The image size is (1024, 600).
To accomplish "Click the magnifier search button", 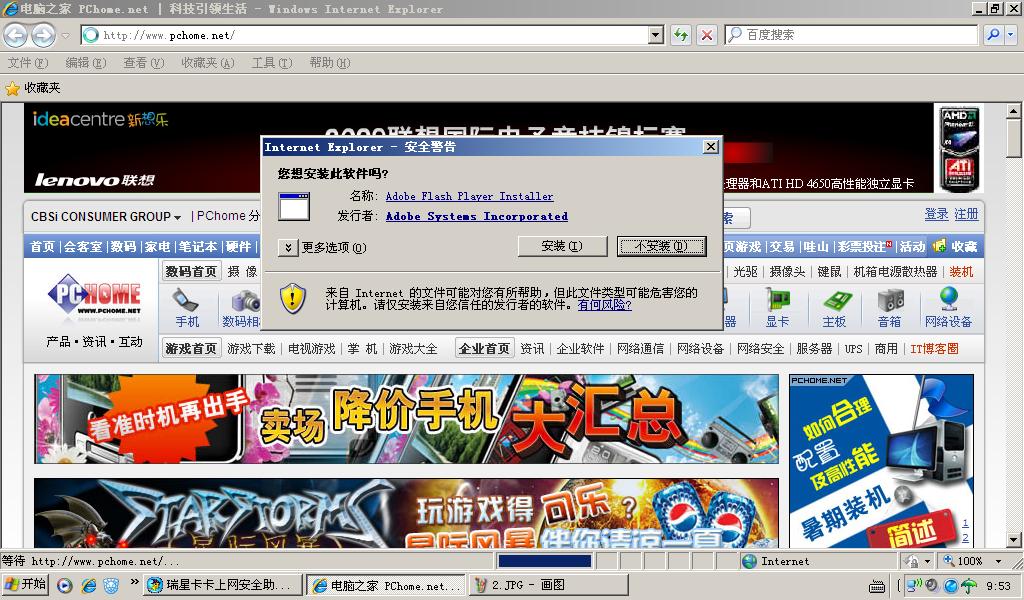I will (993, 35).
